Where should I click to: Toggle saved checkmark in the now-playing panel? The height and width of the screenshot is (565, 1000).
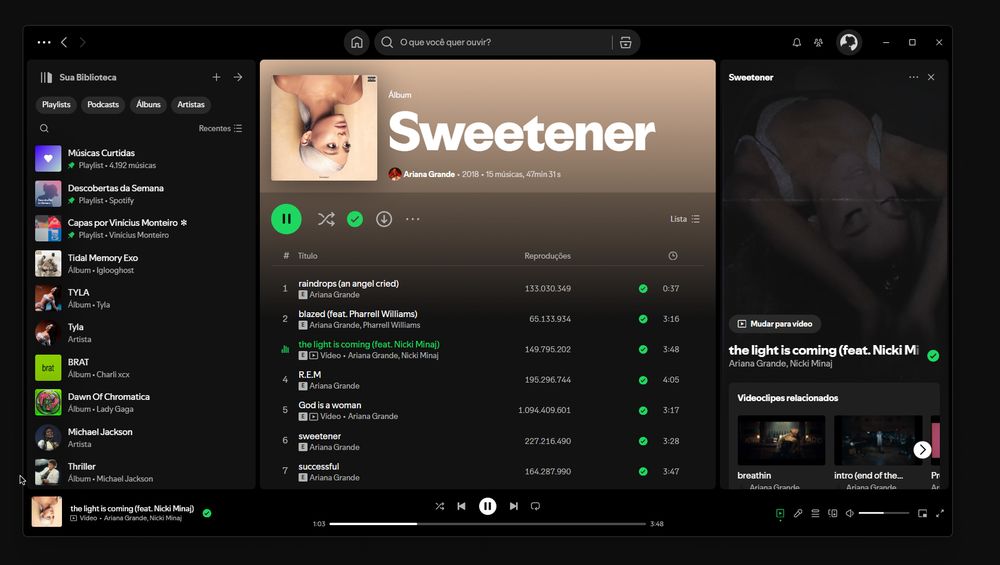[x=933, y=356]
